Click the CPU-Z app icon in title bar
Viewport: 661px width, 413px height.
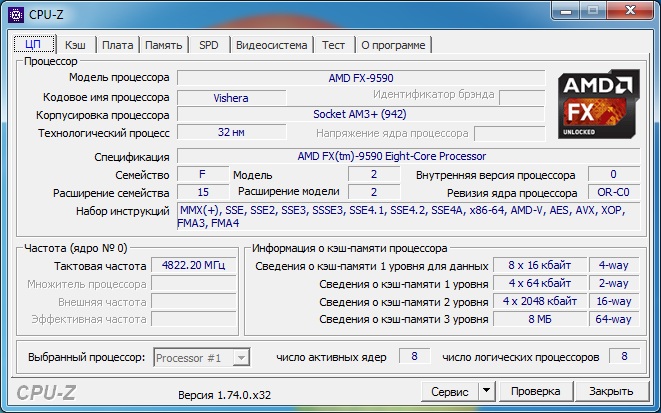[x=16, y=15]
